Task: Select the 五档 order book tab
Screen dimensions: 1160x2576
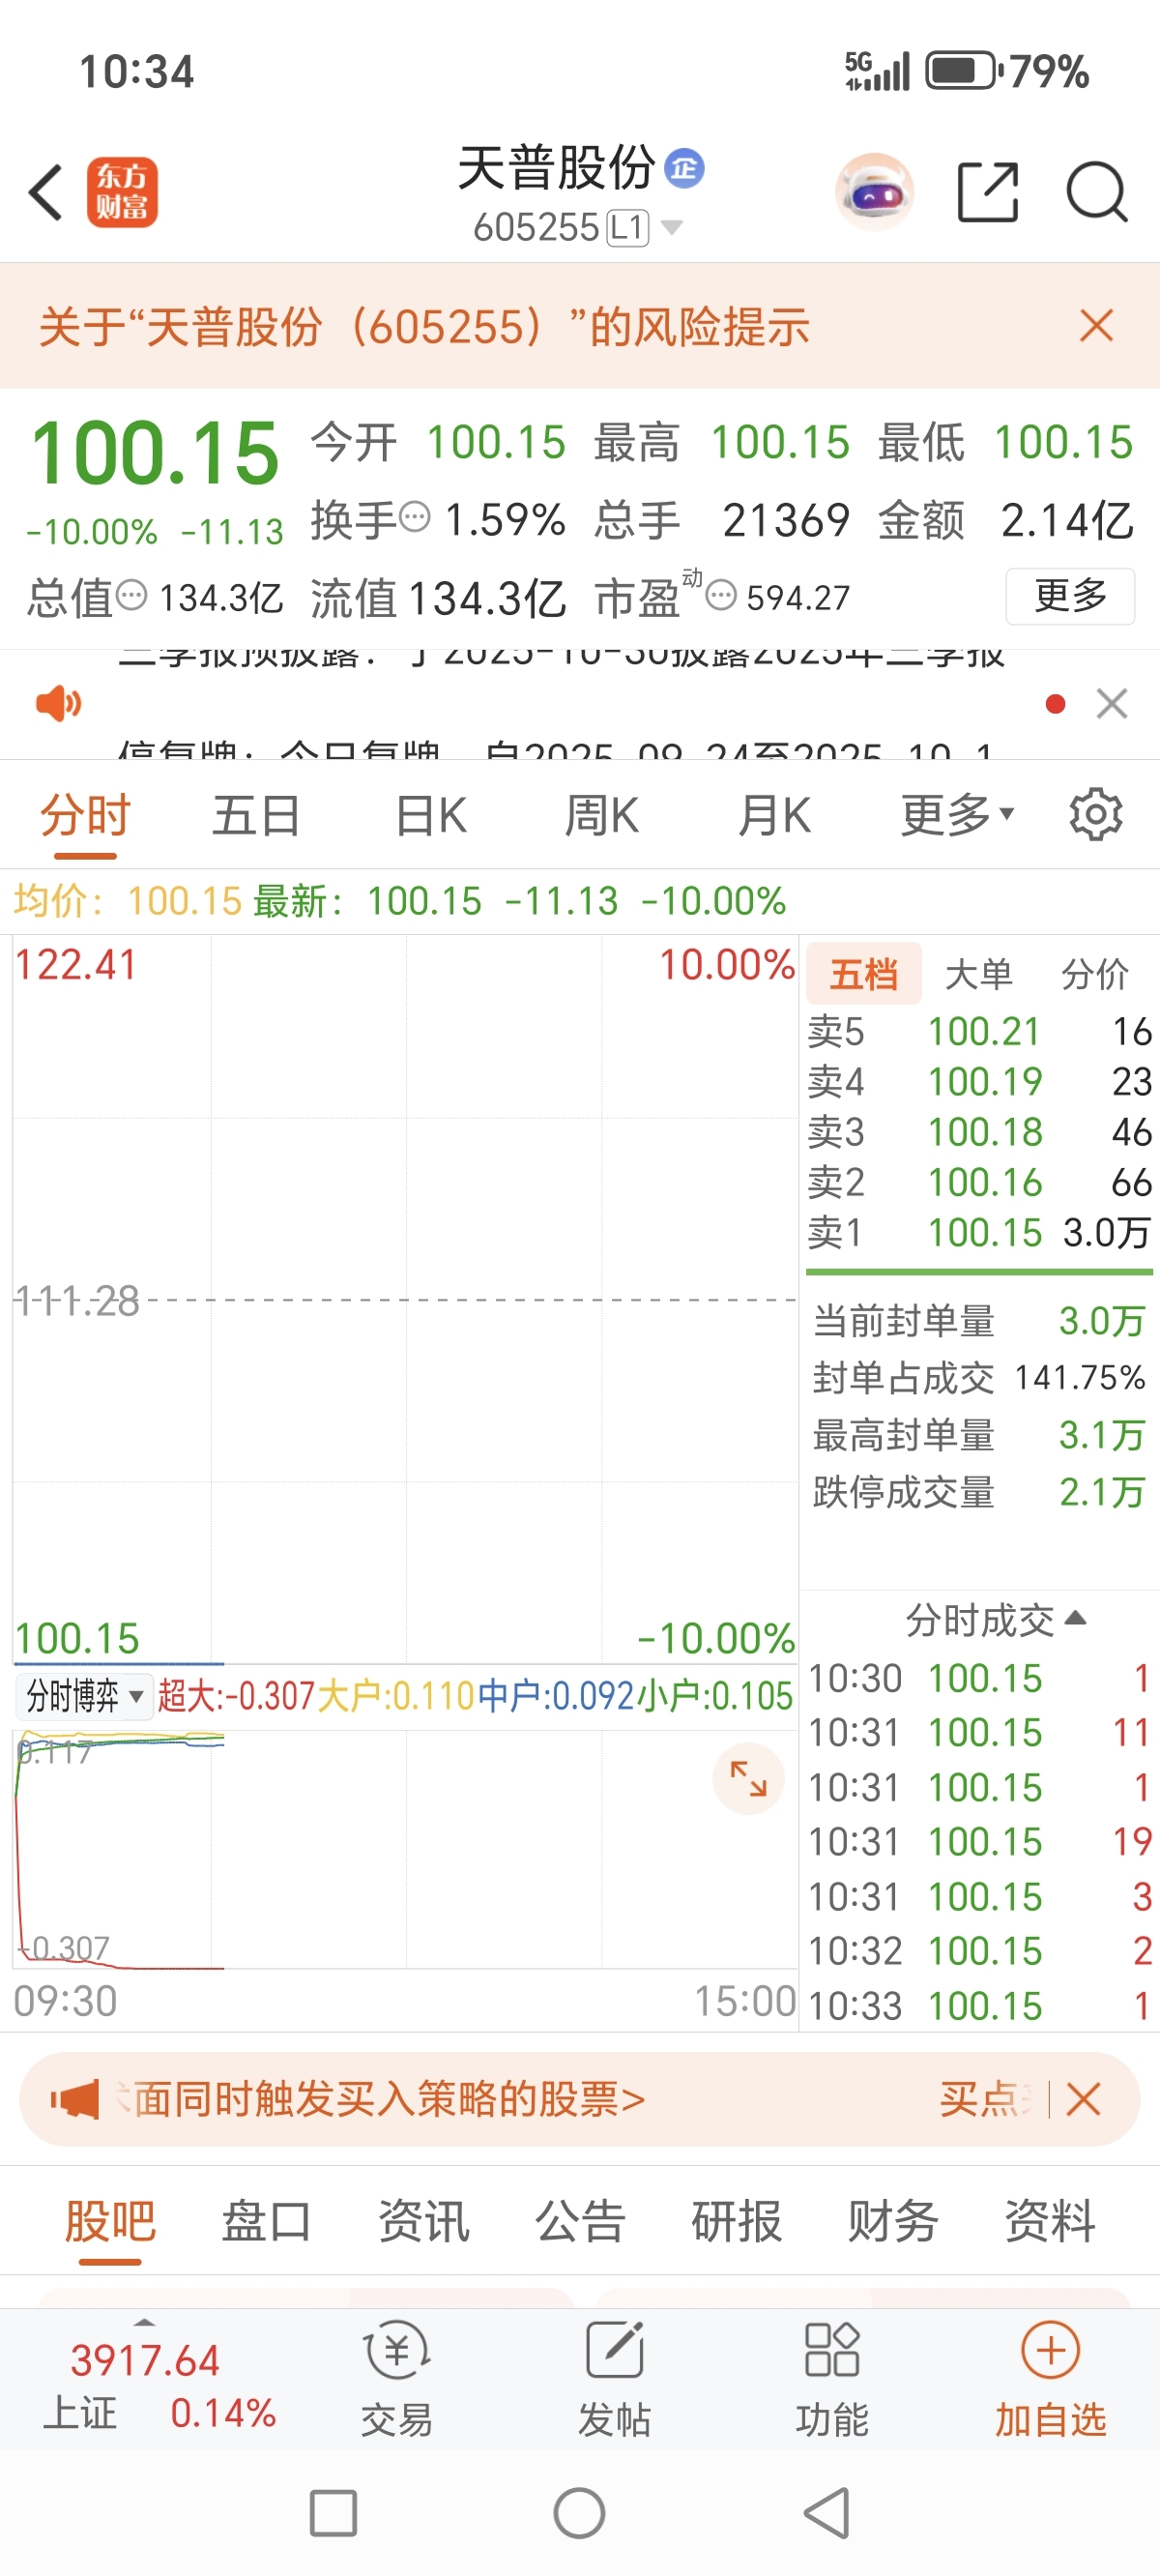Action: point(864,973)
